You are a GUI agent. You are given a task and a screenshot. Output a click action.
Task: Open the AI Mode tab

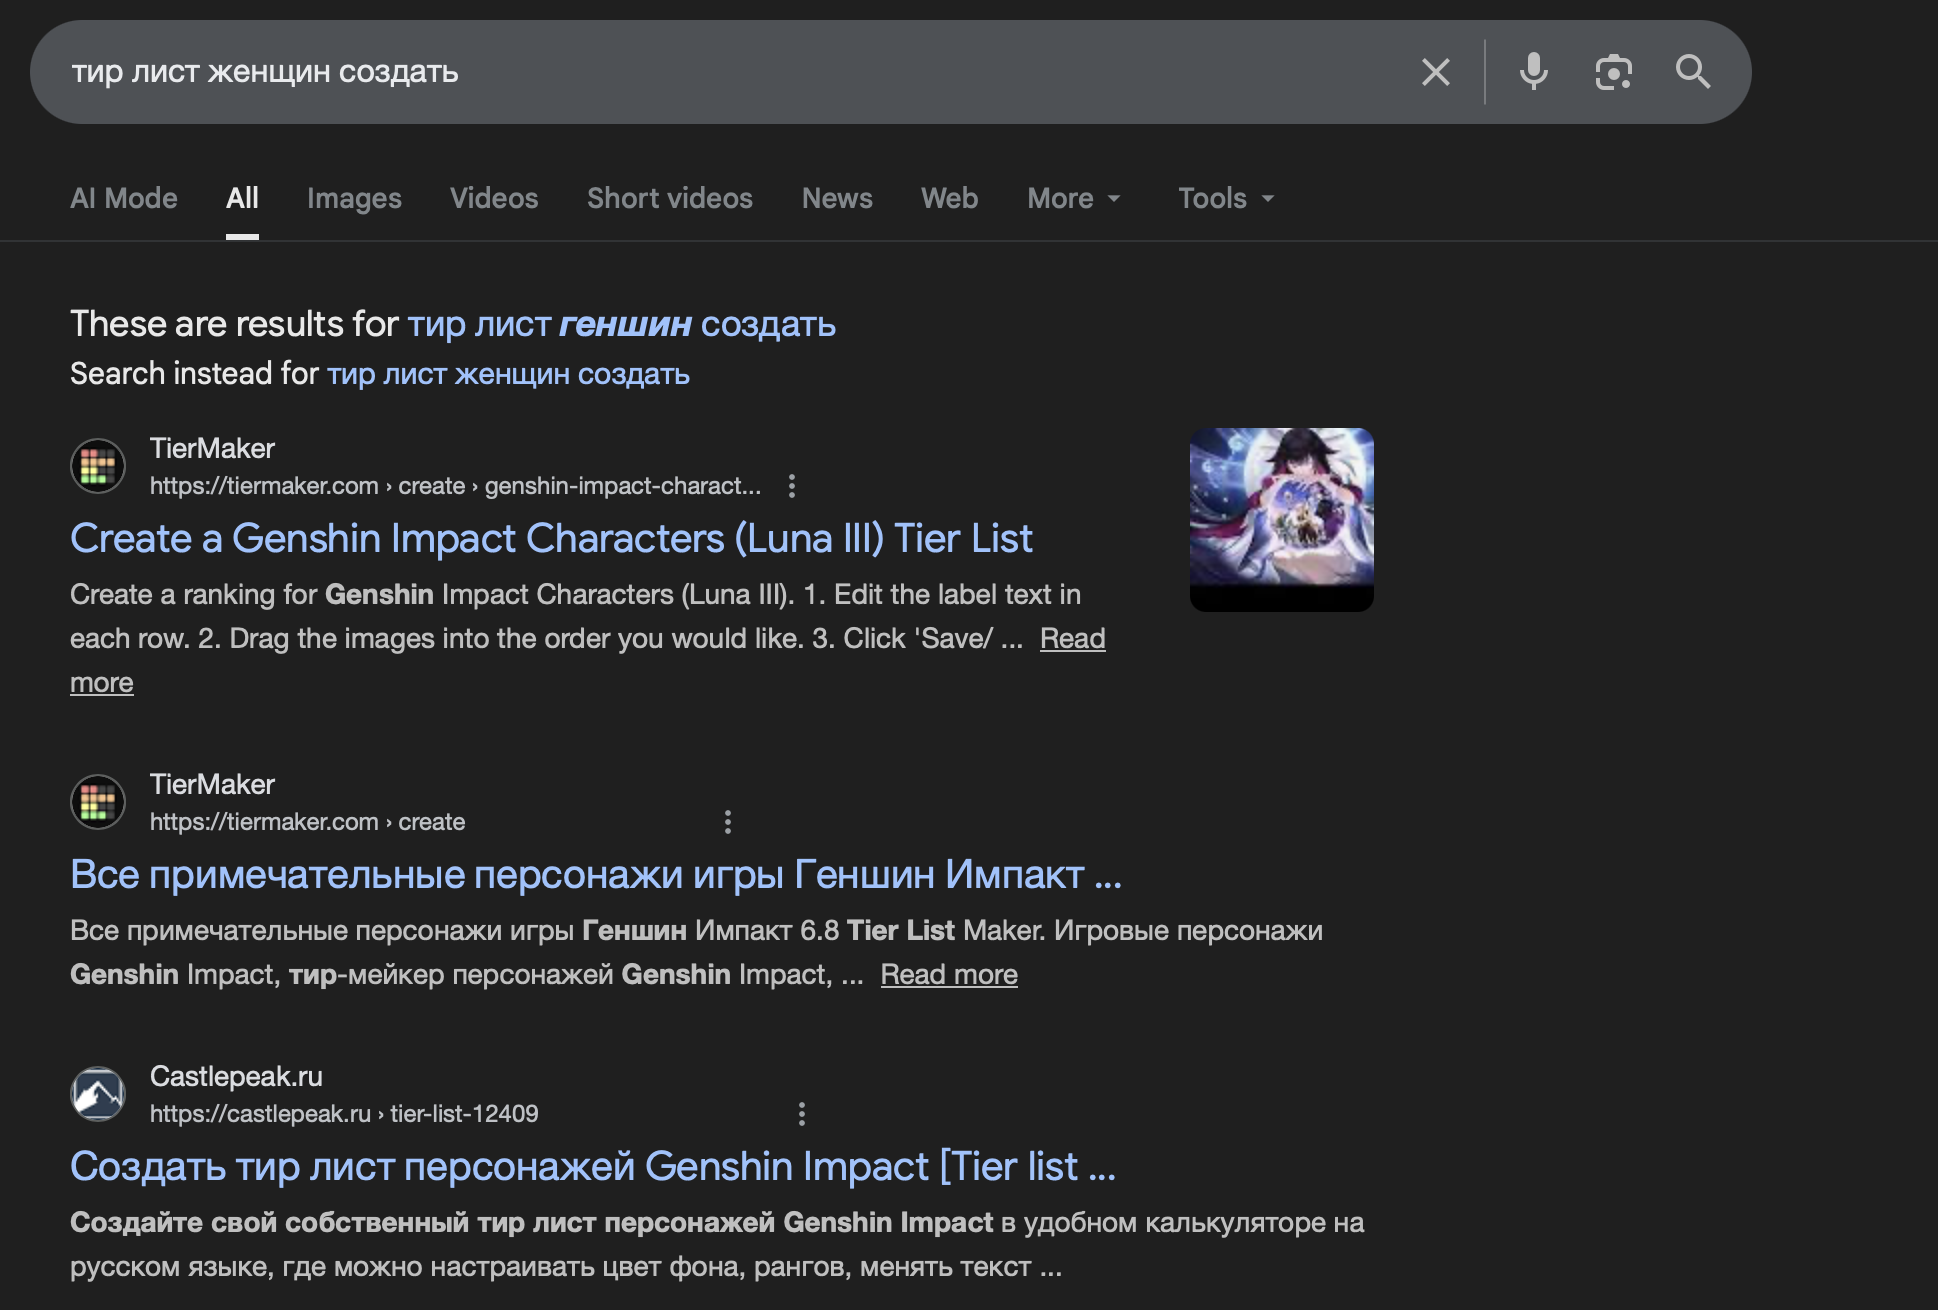(124, 198)
